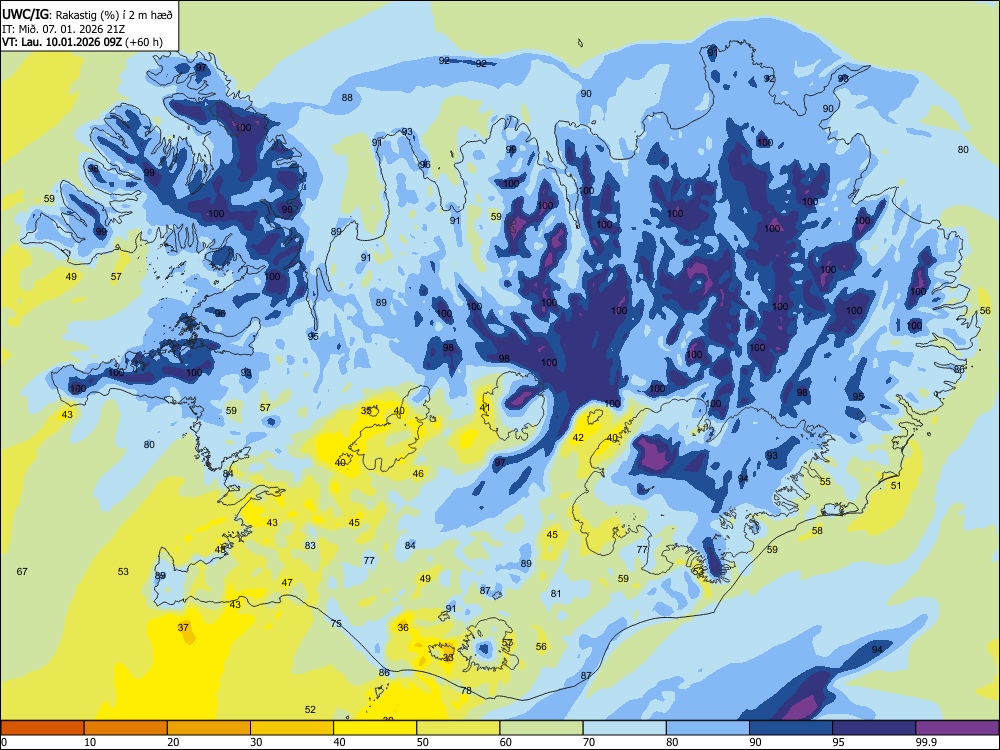Image resolution: width=1000 pixels, height=750 pixels.
Task: Select the map value "53" over the sea
Action: coord(123,571)
